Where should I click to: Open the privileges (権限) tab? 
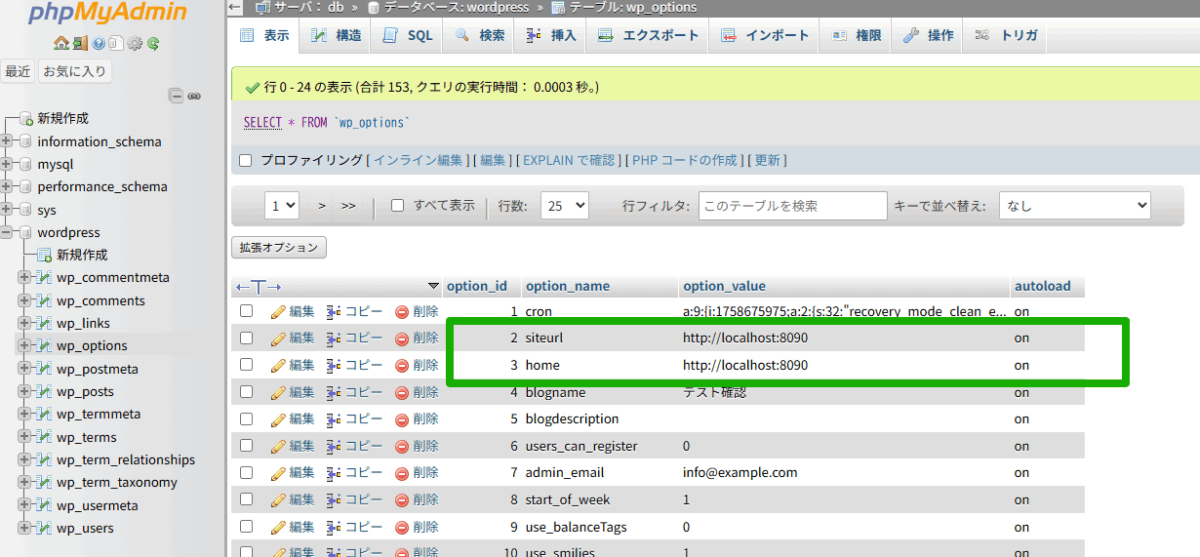tap(856, 35)
